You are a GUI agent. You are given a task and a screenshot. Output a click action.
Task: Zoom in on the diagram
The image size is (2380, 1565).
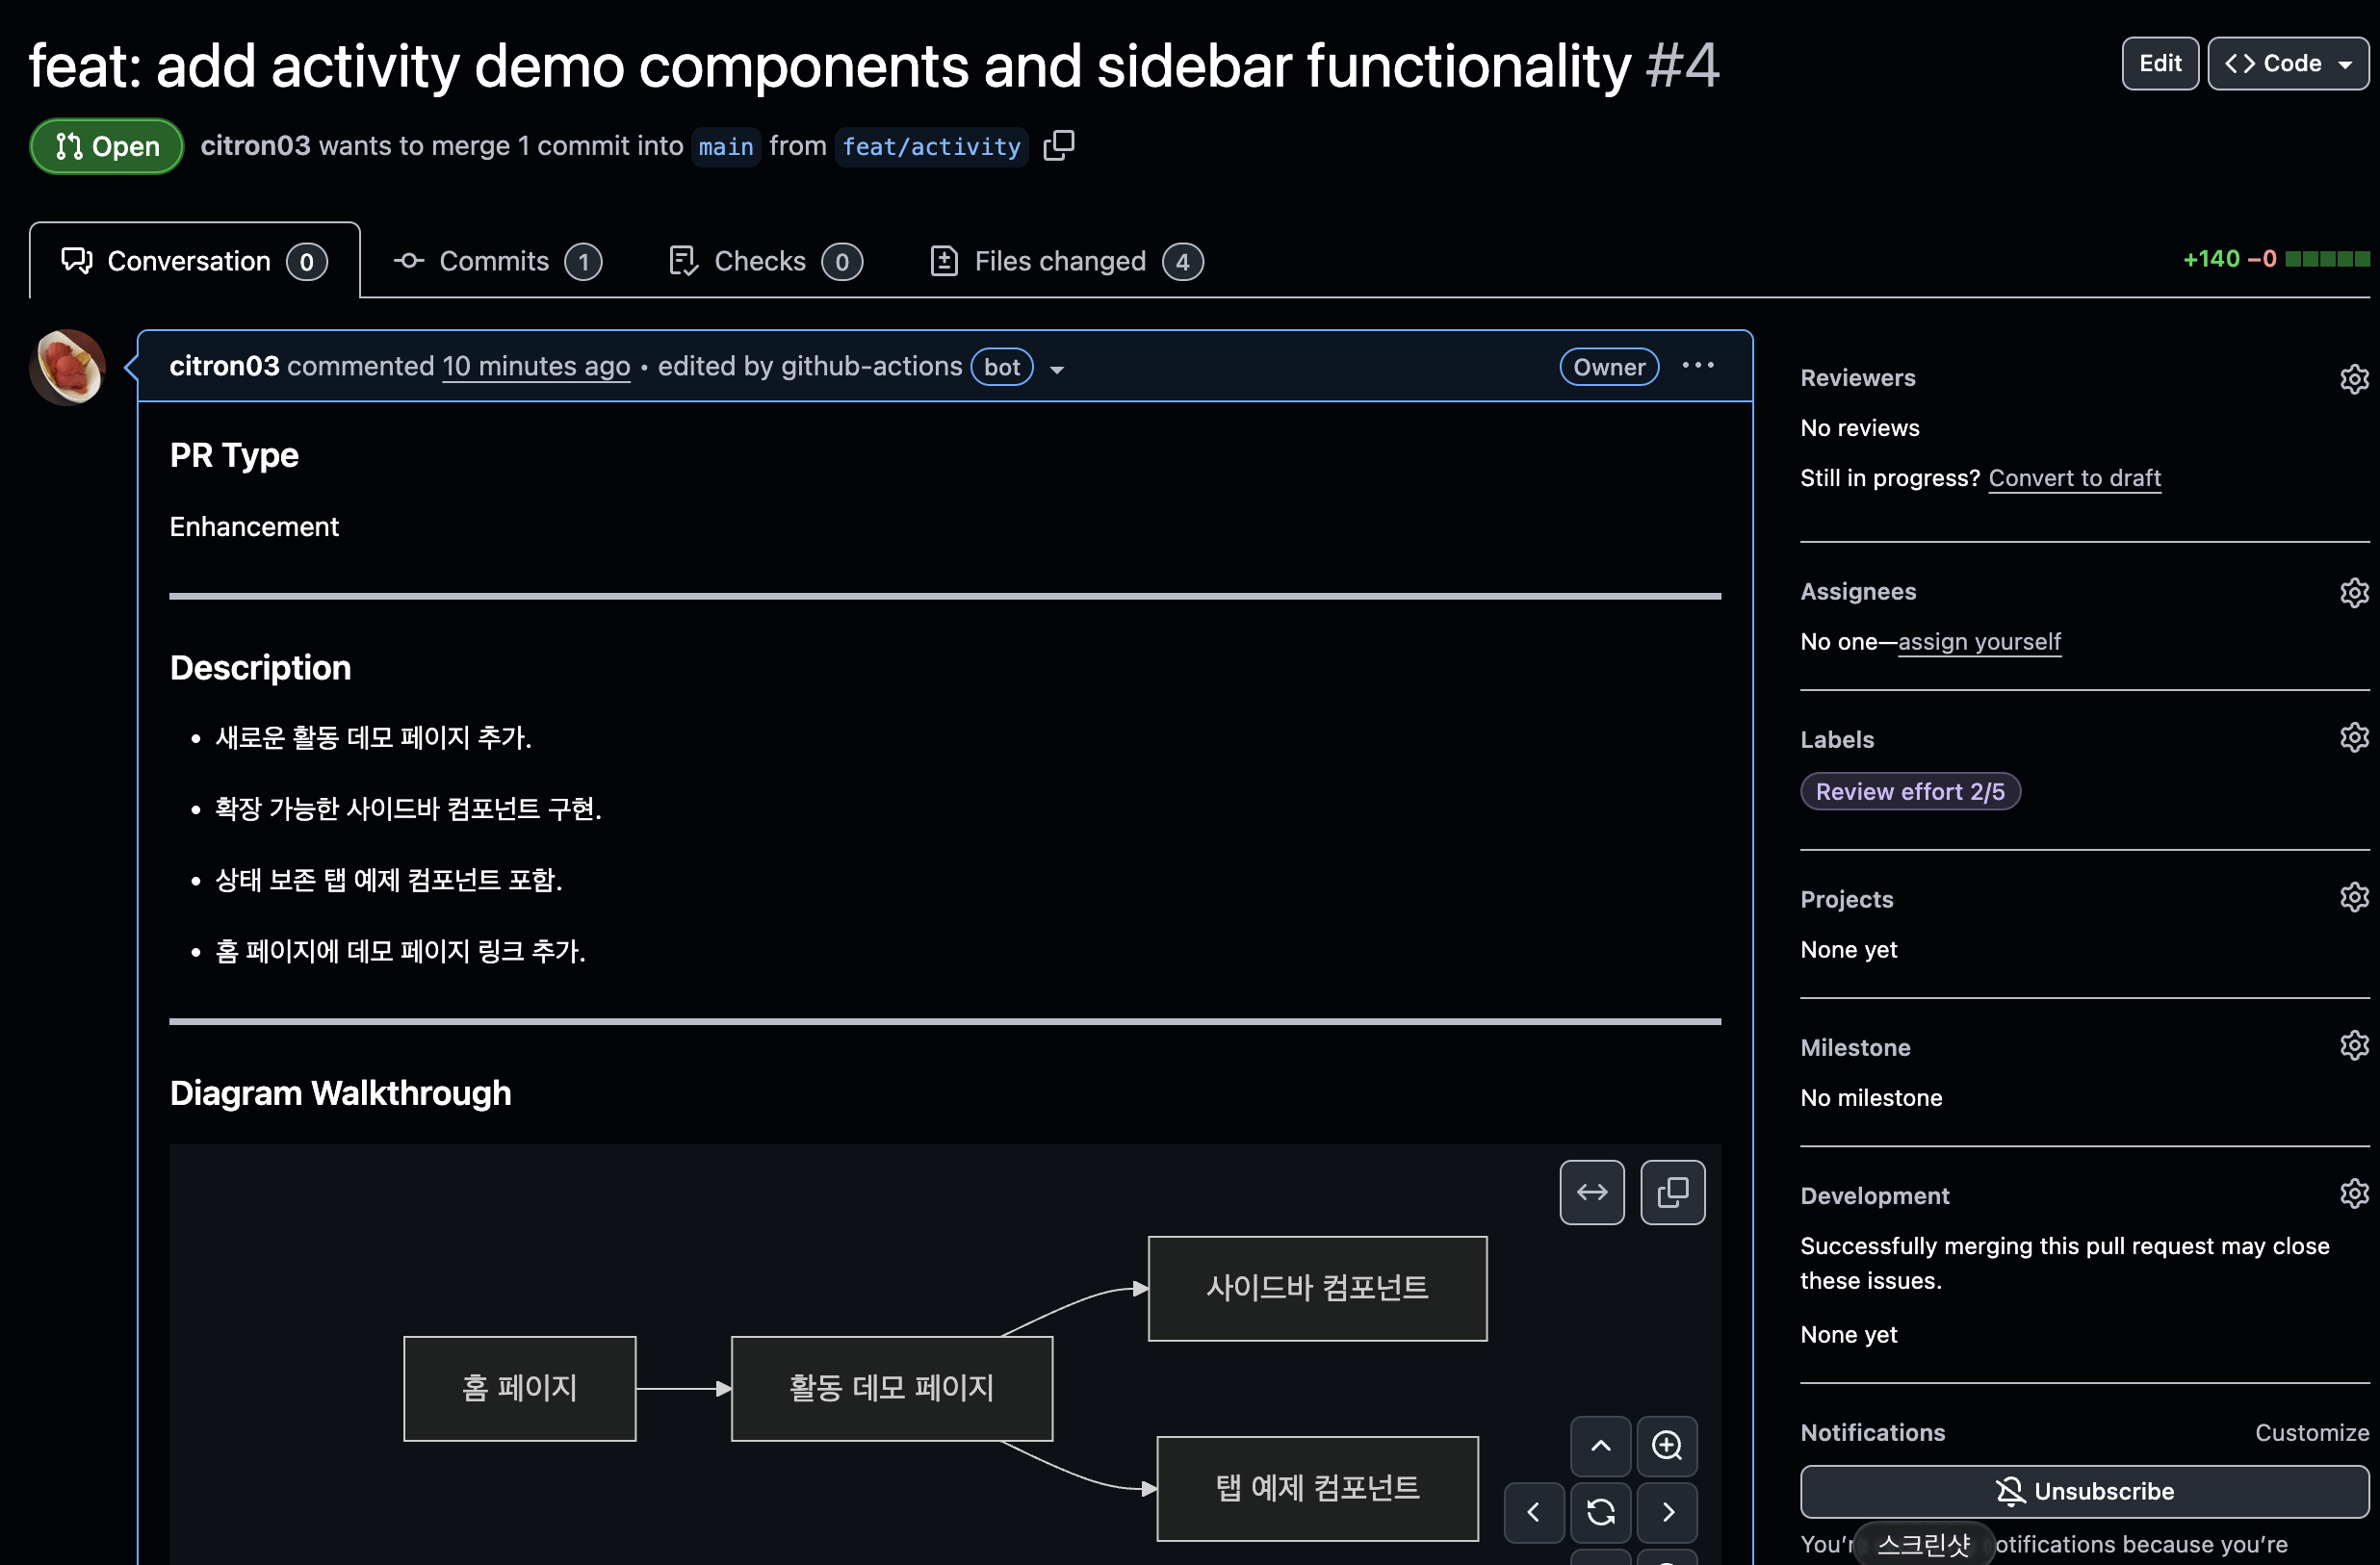1666,1445
